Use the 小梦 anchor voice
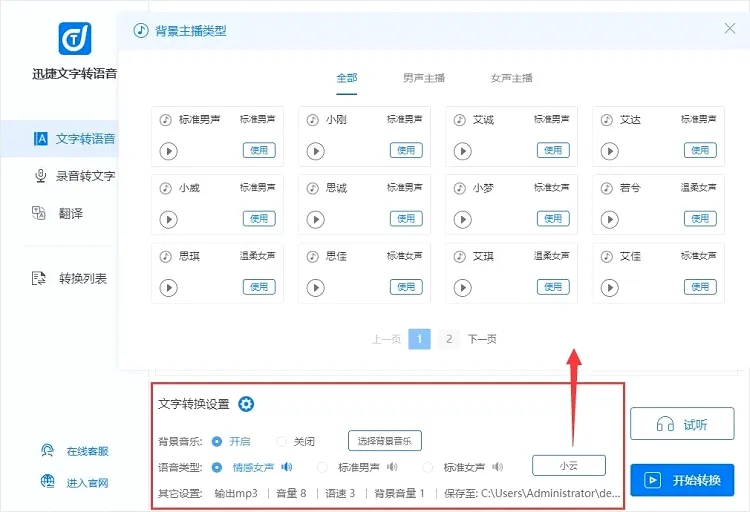 pos(553,219)
